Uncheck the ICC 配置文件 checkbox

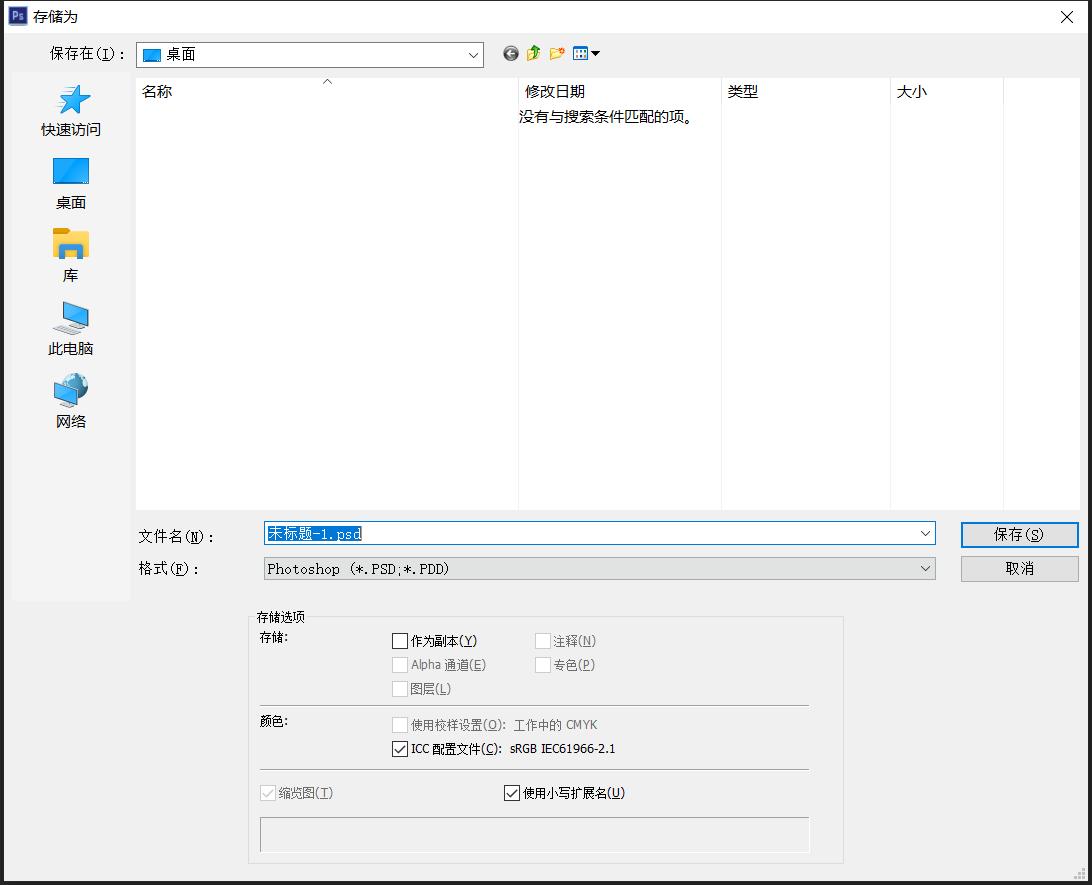pyautogui.click(x=399, y=749)
